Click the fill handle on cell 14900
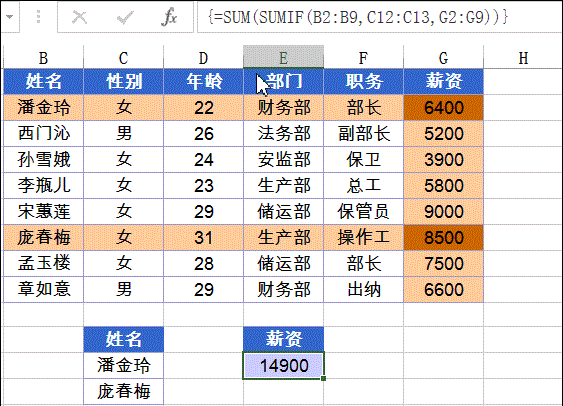The image size is (563, 406). tap(324, 378)
